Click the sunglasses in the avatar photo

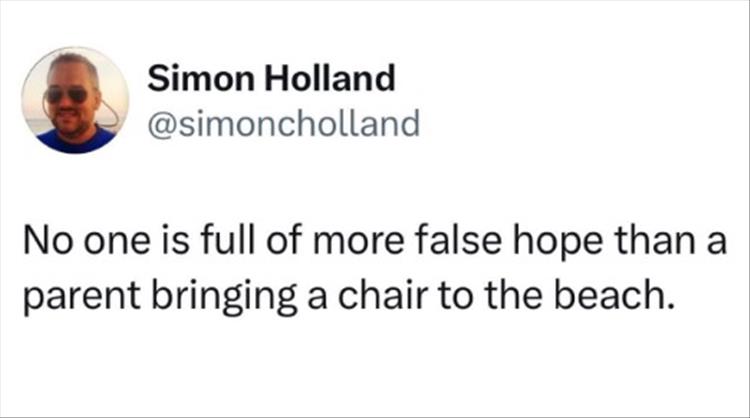coord(70,95)
